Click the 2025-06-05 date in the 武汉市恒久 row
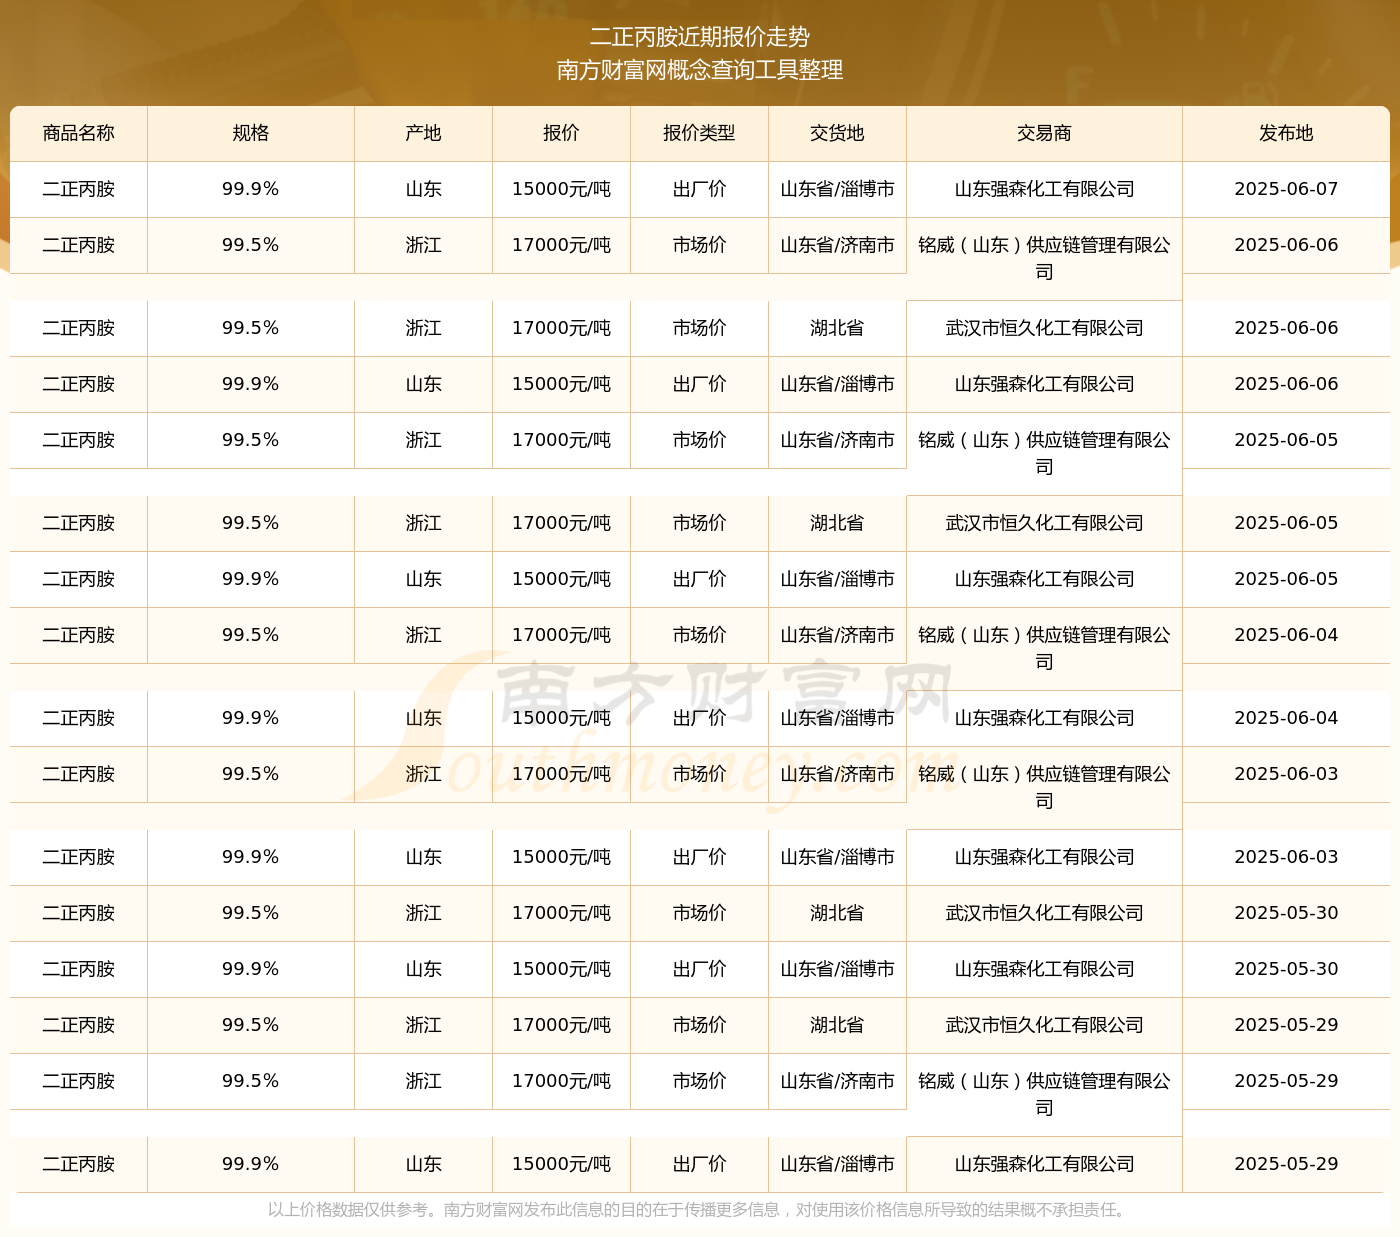The width and height of the screenshot is (1400, 1237). [1286, 523]
